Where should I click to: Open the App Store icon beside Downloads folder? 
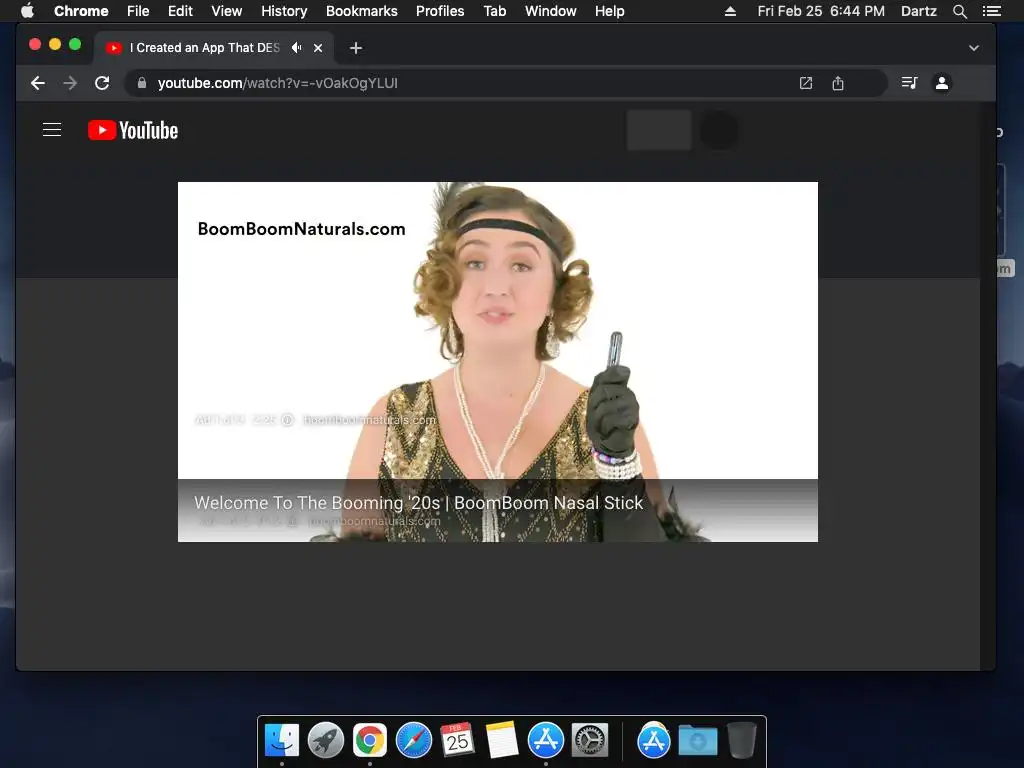coord(654,741)
